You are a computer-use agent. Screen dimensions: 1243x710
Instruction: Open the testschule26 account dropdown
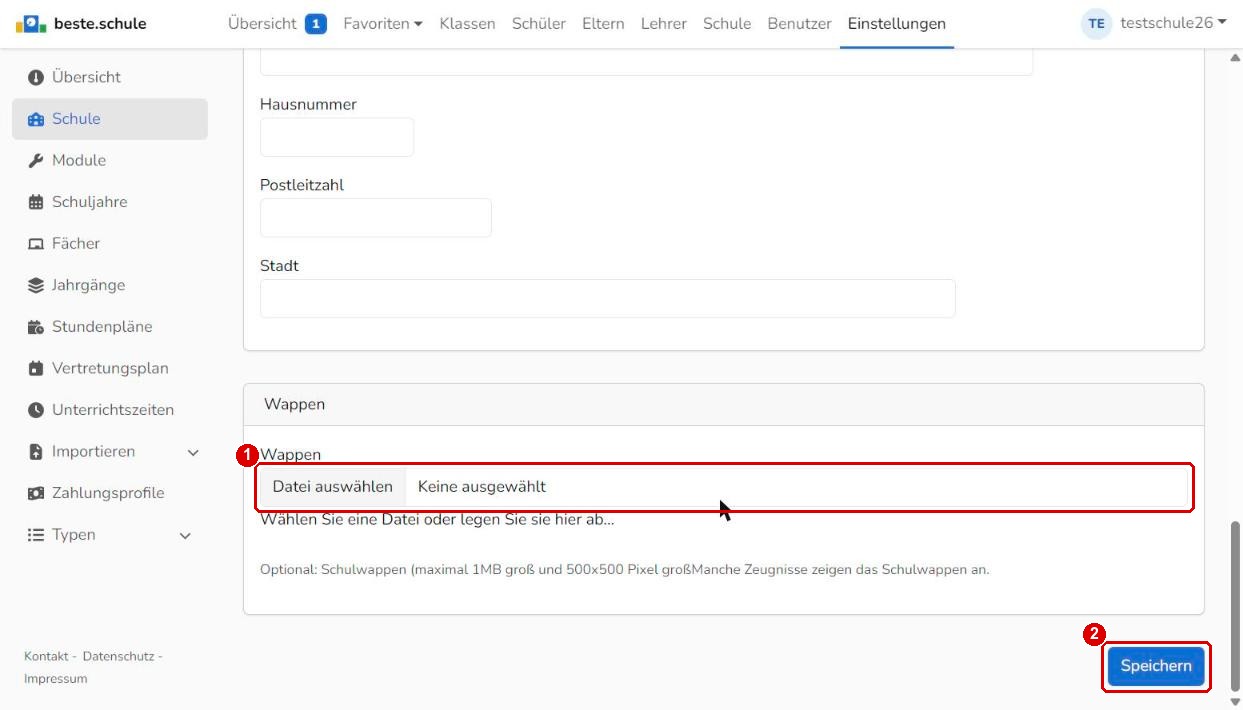tap(1173, 23)
